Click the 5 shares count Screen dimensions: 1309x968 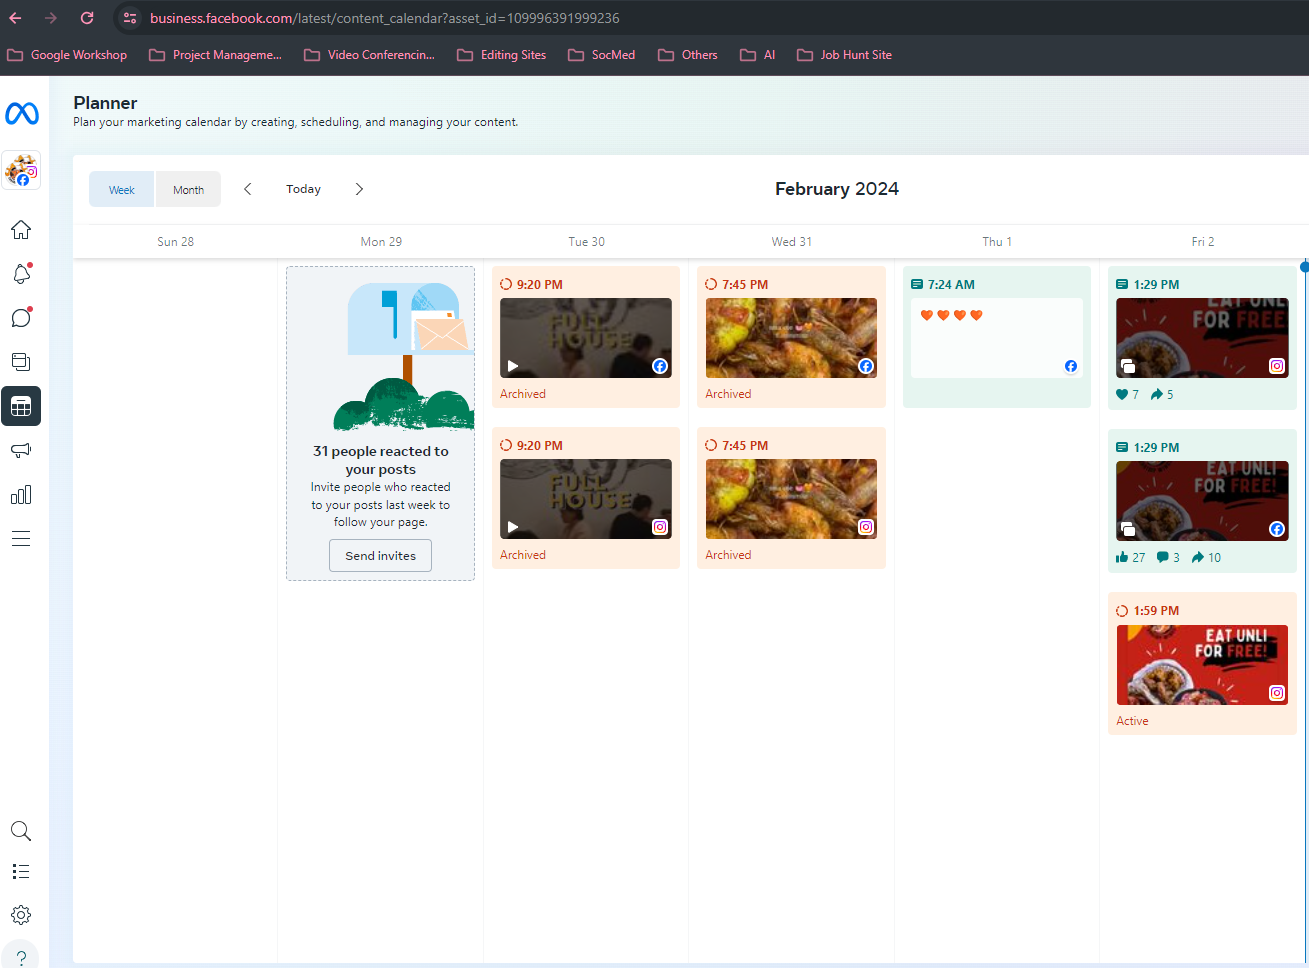pyautogui.click(x=1162, y=395)
